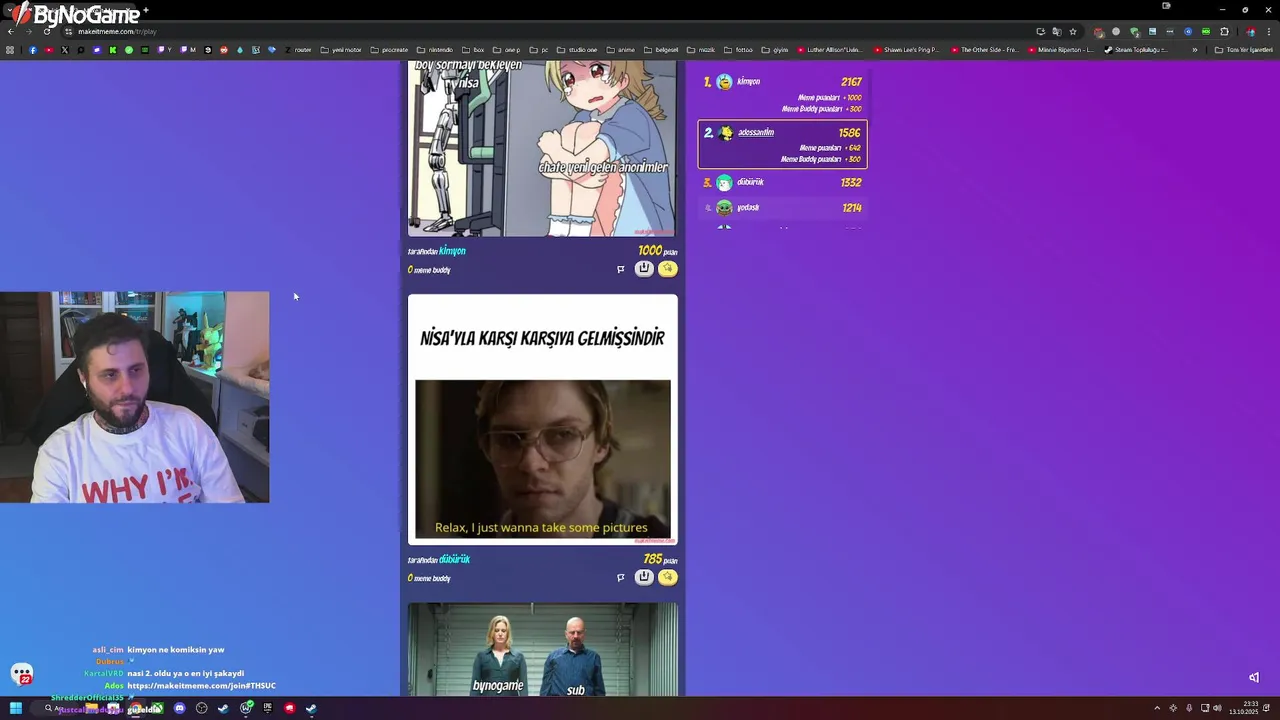This screenshot has width=1280, height=720.
Task: Open the nintendo bookmark folder
Action: coord(434,50)
